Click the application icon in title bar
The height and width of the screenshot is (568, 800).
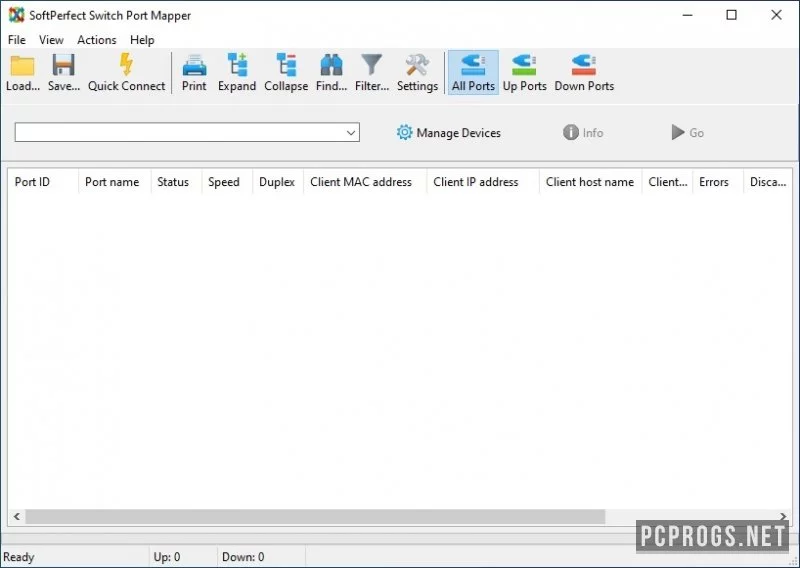pos(16,15)
